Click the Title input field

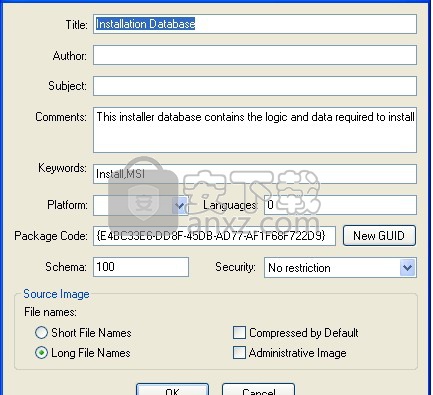(x=255, y=24)
